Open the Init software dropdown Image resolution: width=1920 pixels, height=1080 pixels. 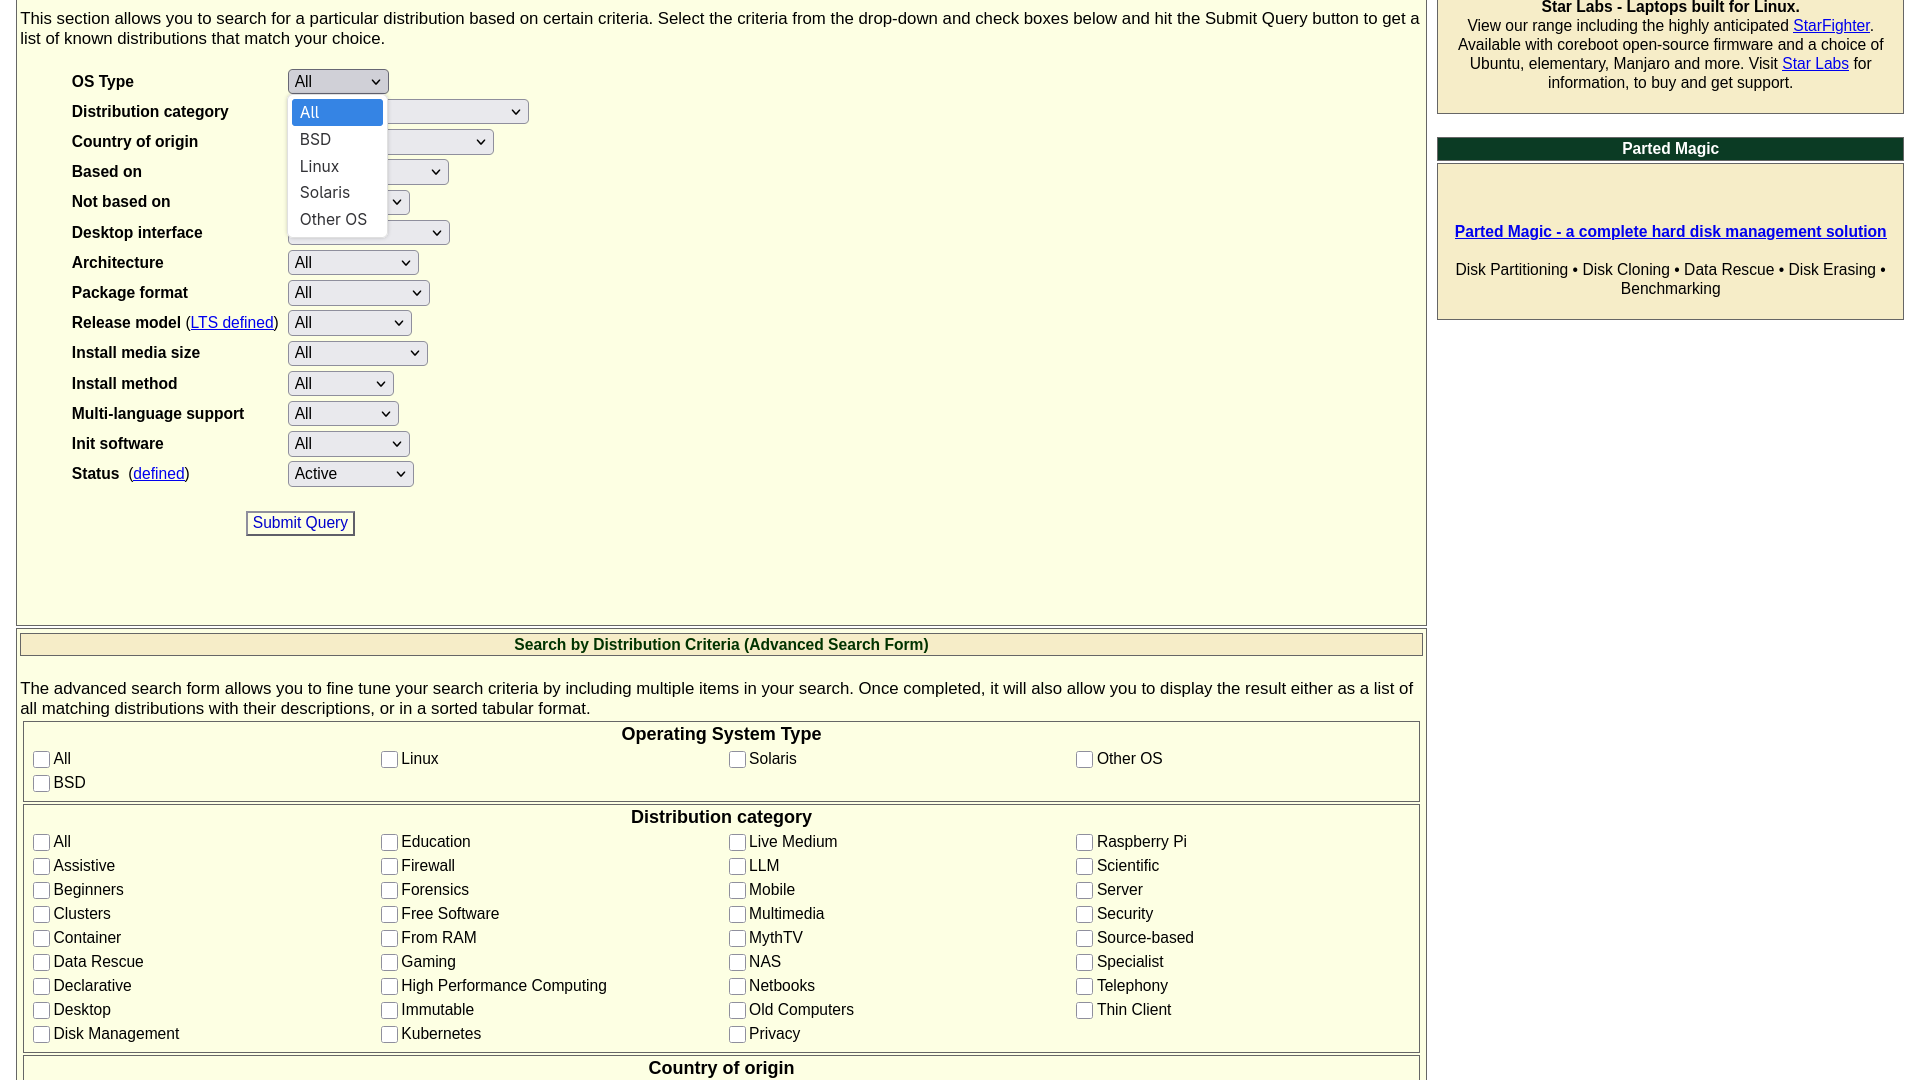(x=348, y=443)
